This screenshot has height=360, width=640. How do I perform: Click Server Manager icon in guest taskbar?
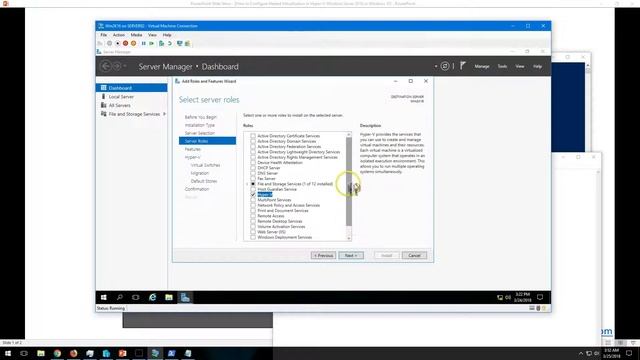(x=185, y=298)
